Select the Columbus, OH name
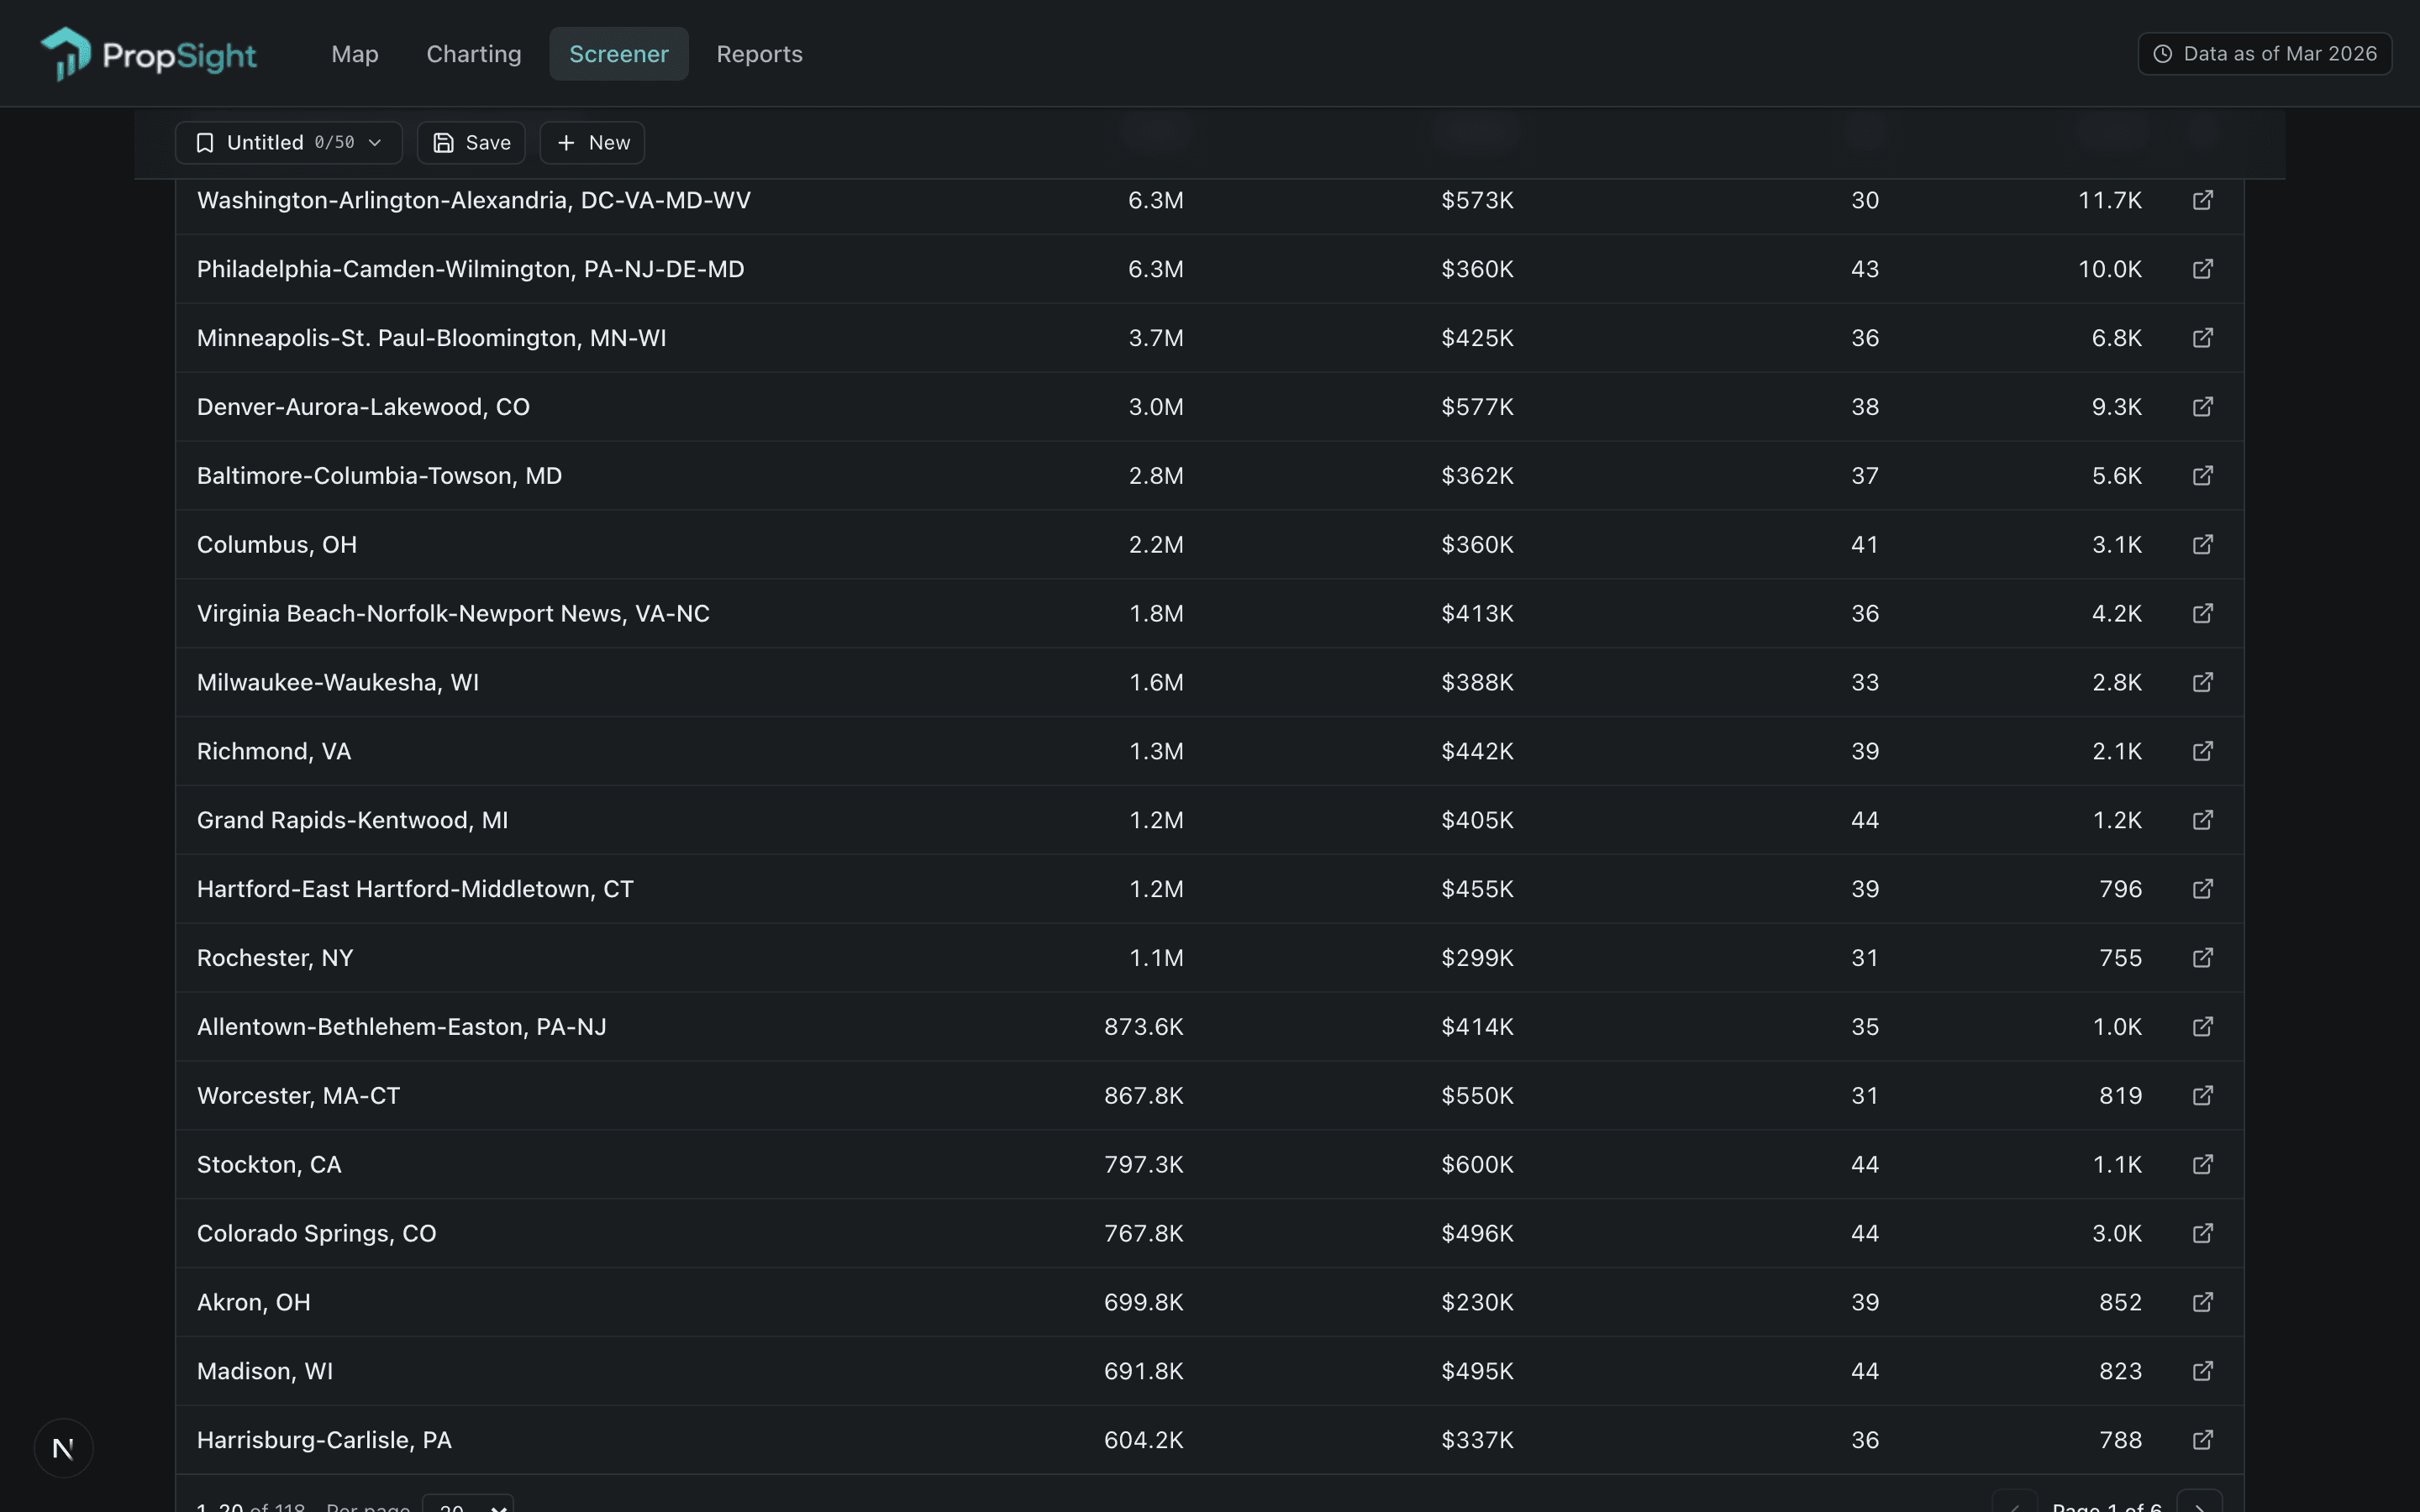The image size is (2420, 1512). [277, 545]
